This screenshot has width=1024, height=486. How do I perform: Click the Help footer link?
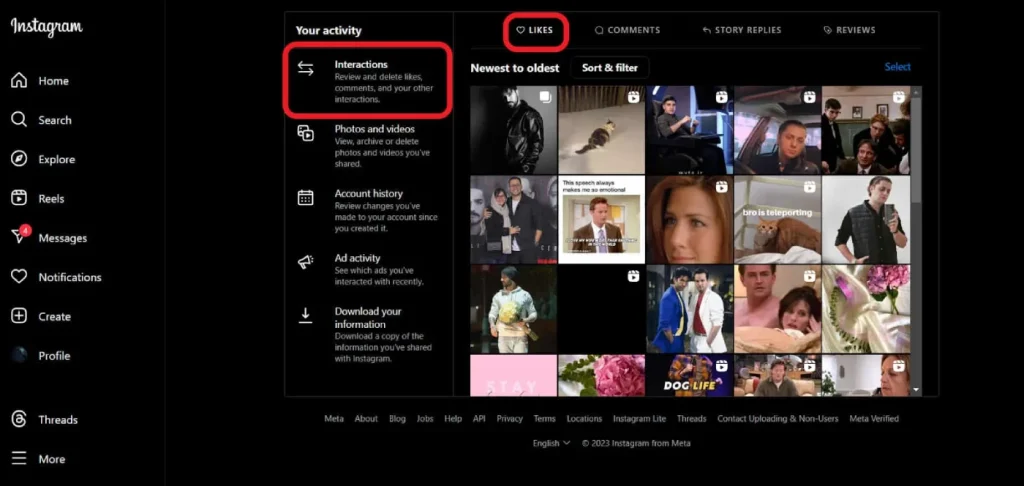[453, 419]
